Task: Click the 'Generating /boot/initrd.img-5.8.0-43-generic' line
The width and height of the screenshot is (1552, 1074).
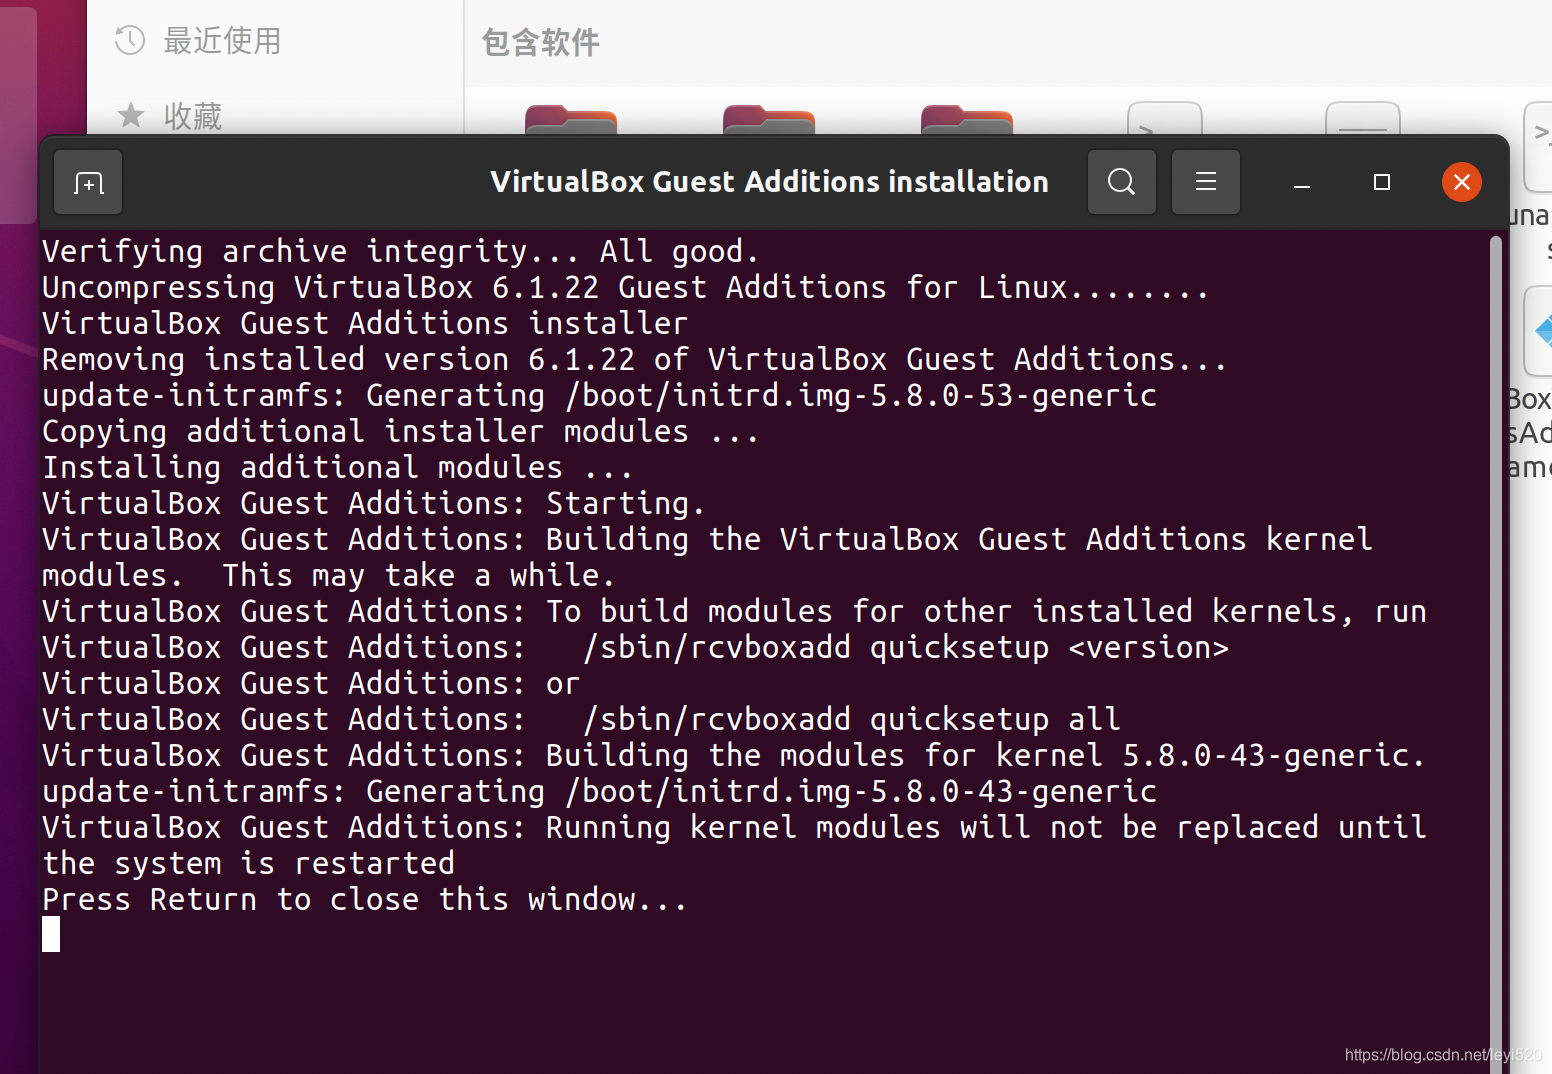Action: [599, 791]
